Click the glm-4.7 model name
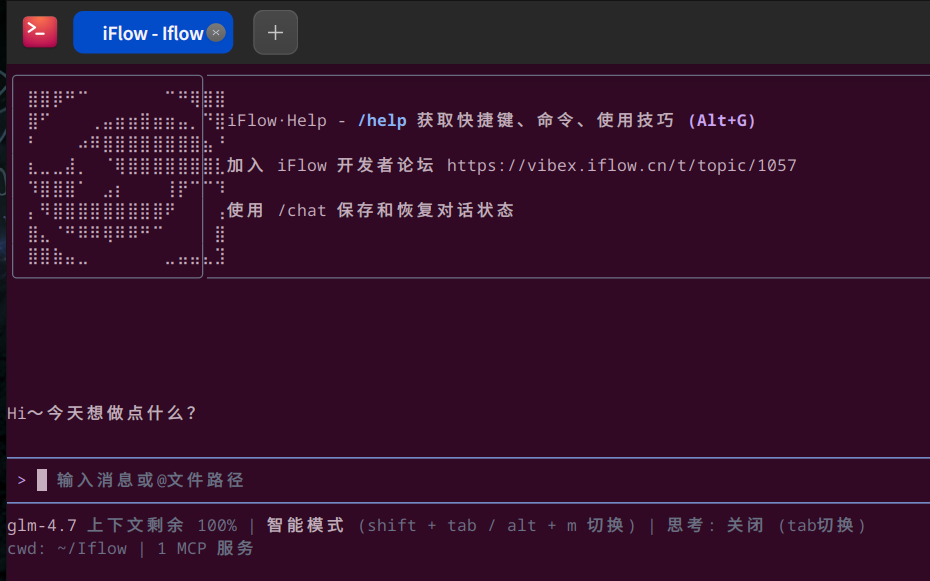Viewport: 930px width, 581px height. [42, 525]
